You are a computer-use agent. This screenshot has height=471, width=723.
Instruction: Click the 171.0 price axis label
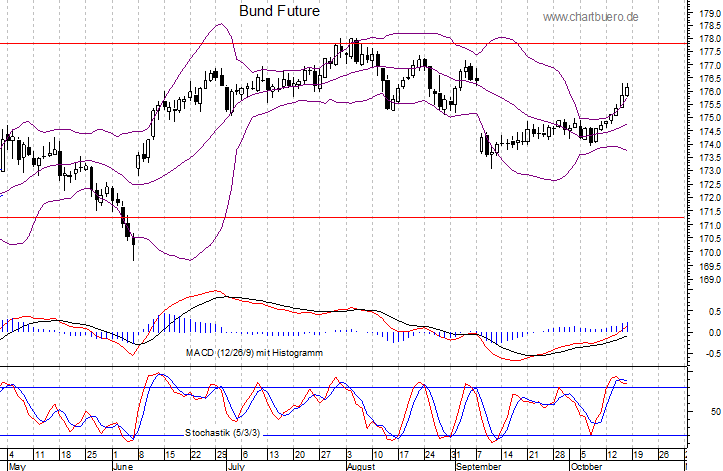(x=710, y=226)
